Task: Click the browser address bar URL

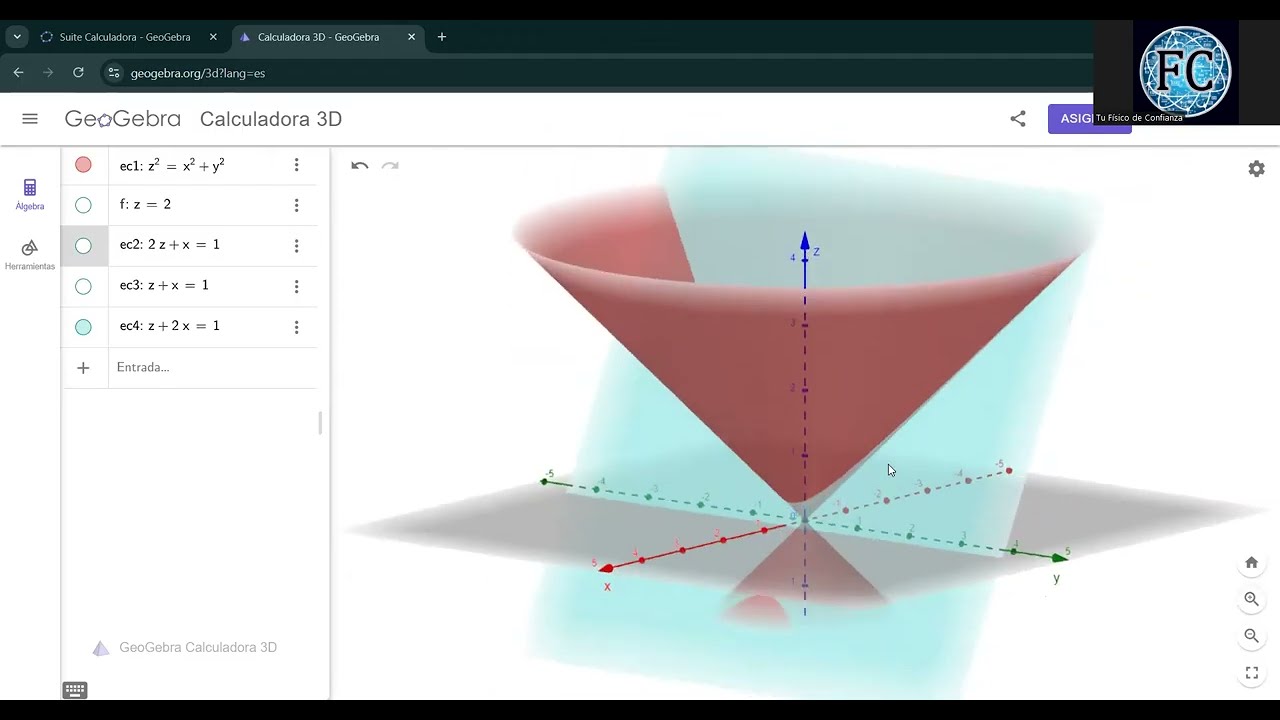Action: [x=198, y=73]
